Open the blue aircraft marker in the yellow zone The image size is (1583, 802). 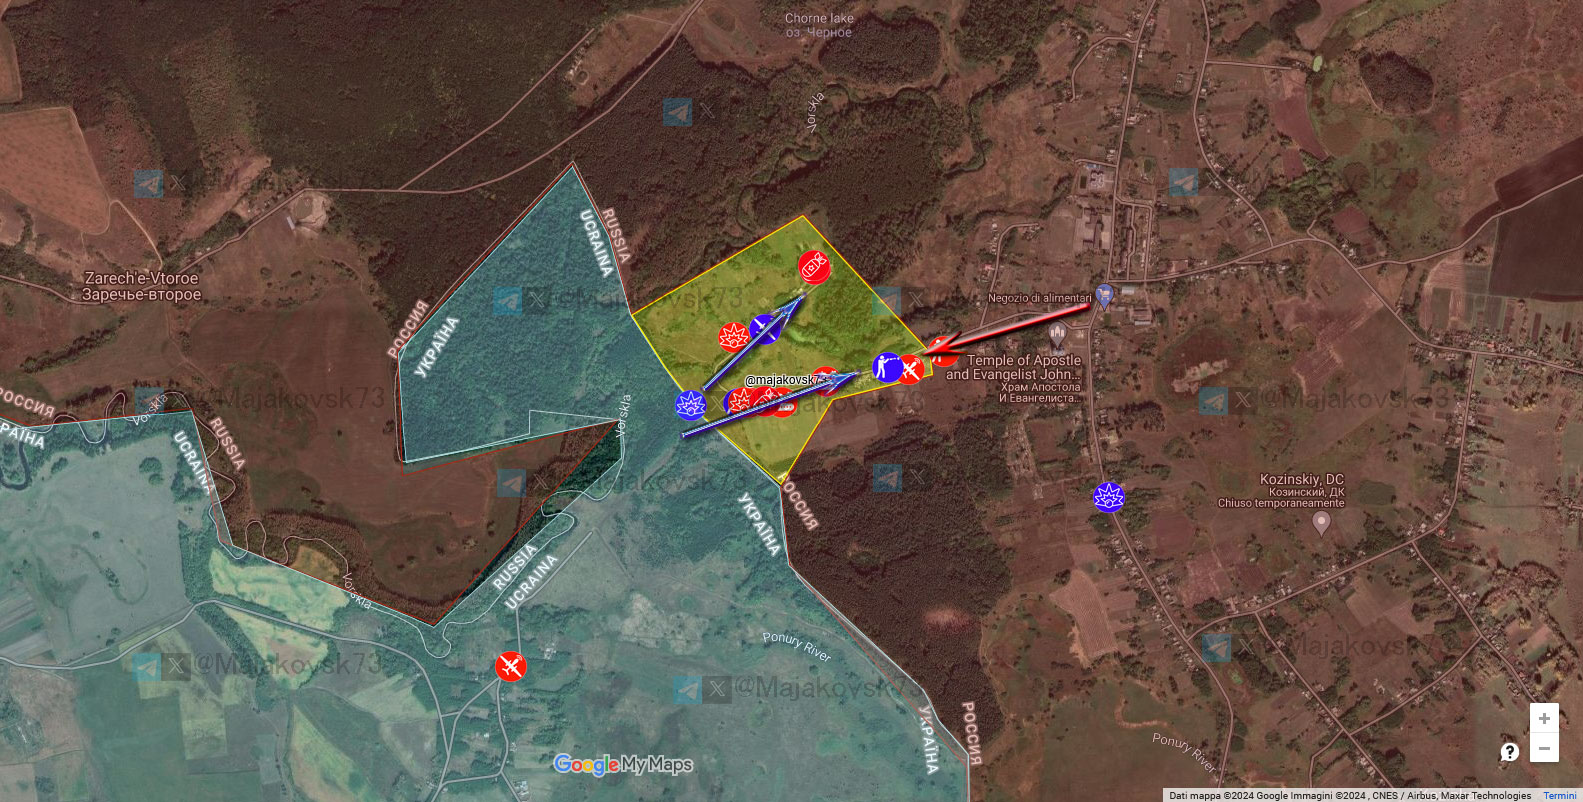765,329
